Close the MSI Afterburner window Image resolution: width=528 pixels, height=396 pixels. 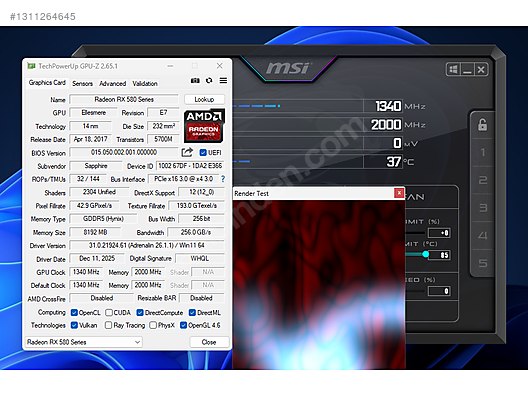click(x=481, y=70)
